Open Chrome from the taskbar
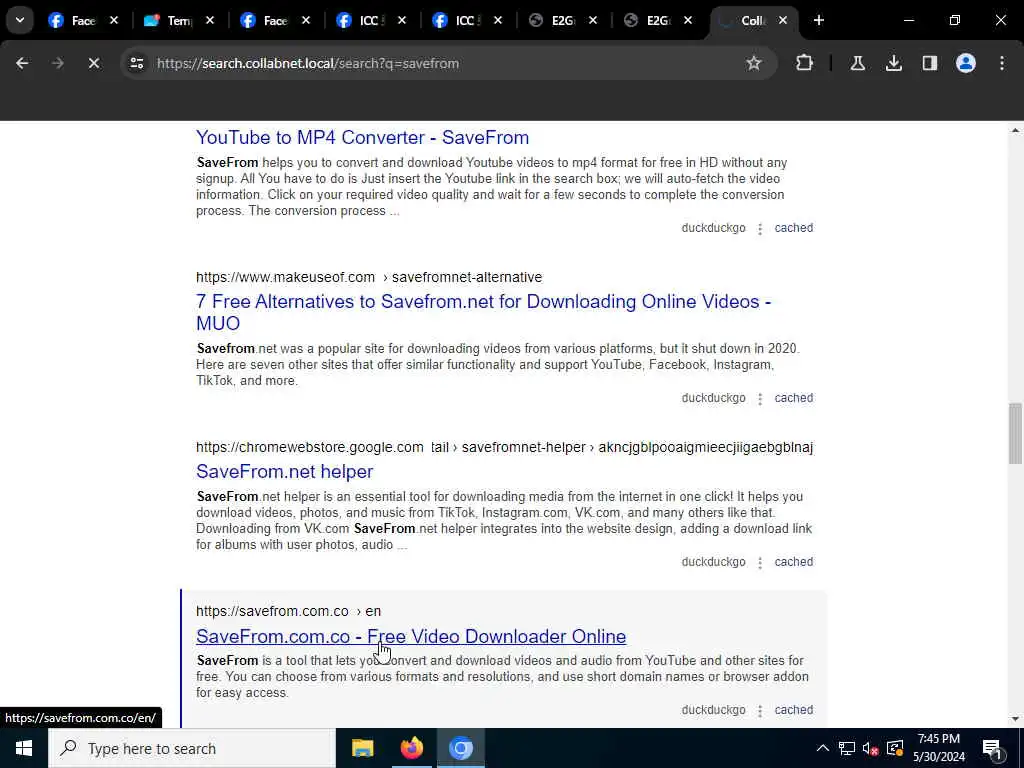Viewport: 1024px width, 768px height. 460,748
